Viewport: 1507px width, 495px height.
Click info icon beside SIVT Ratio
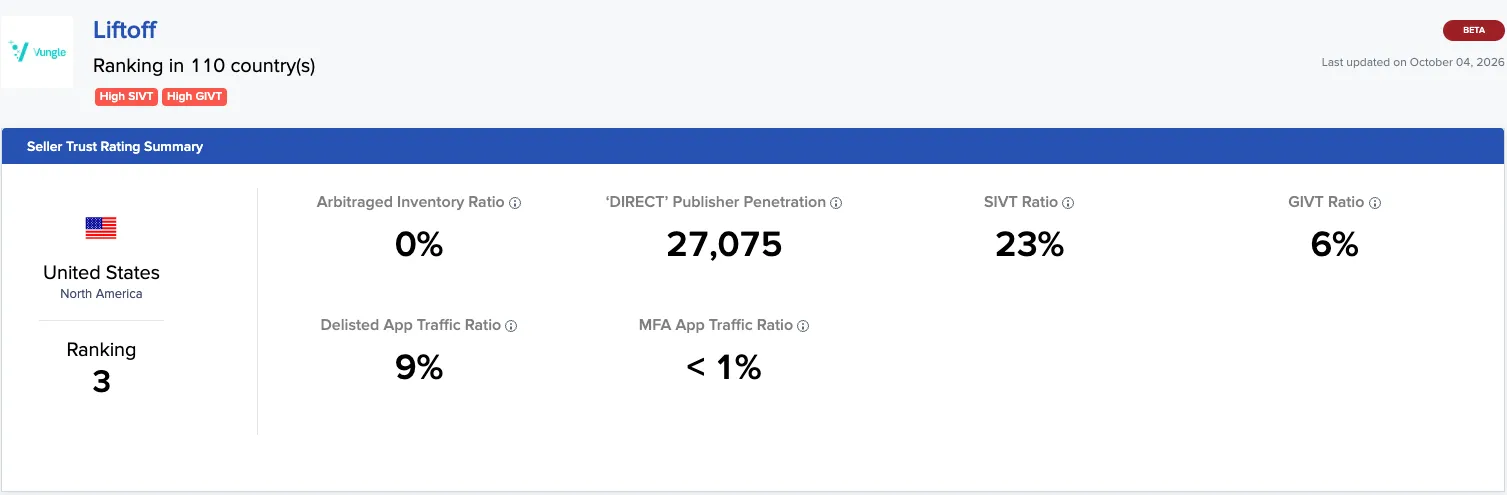(x=1068, y=203)
